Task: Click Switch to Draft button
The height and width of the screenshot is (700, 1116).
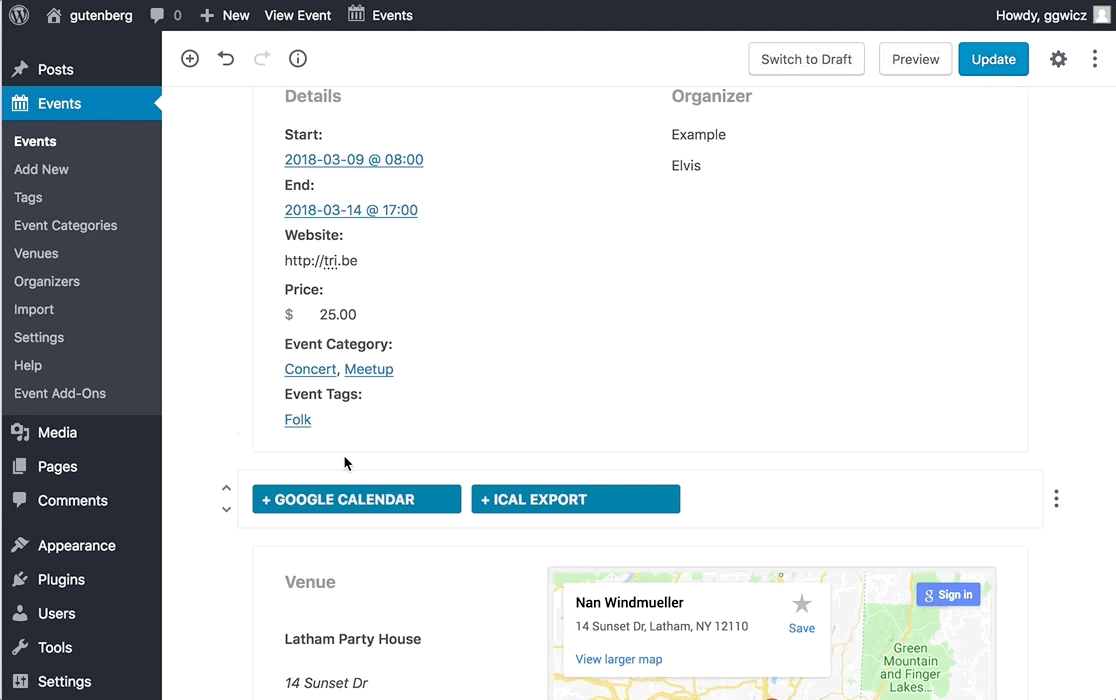Action: tap(806, 59)
